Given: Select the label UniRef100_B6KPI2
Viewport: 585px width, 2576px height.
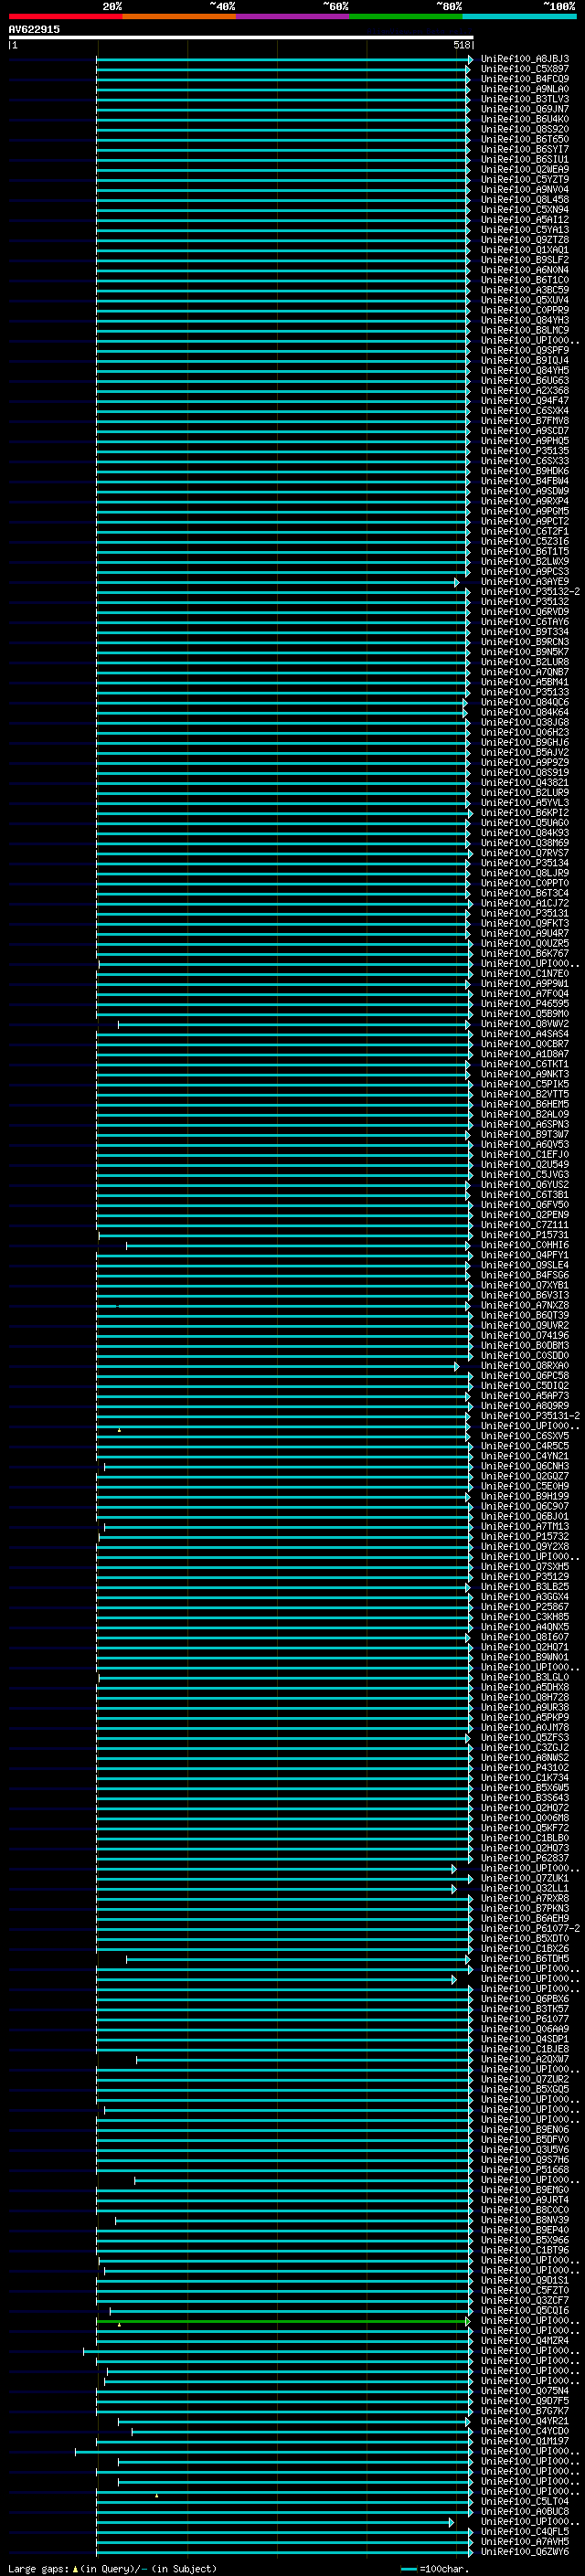Looking at the screenshot, I should coord(525,813).
